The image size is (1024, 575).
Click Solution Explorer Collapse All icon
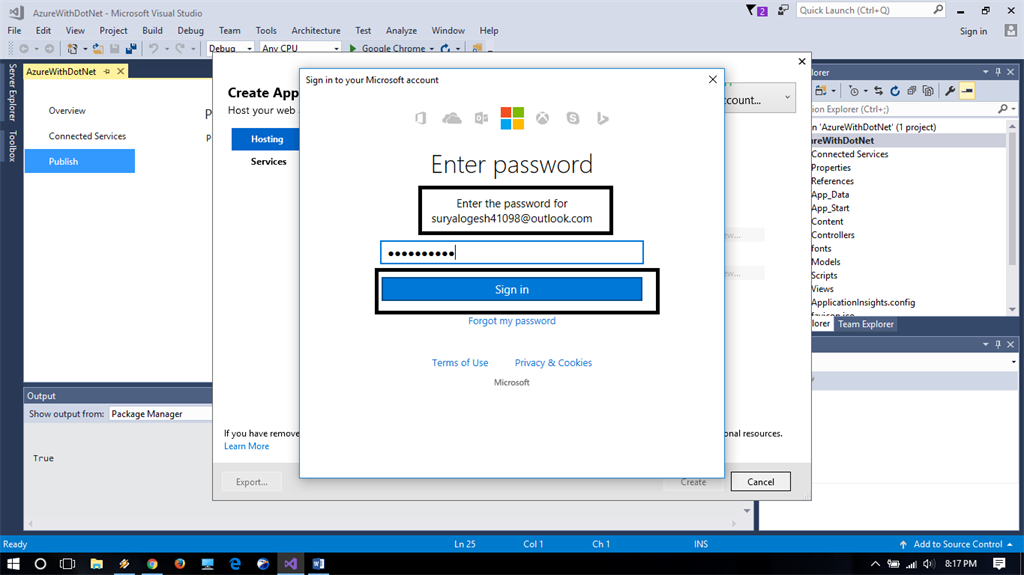912,91
